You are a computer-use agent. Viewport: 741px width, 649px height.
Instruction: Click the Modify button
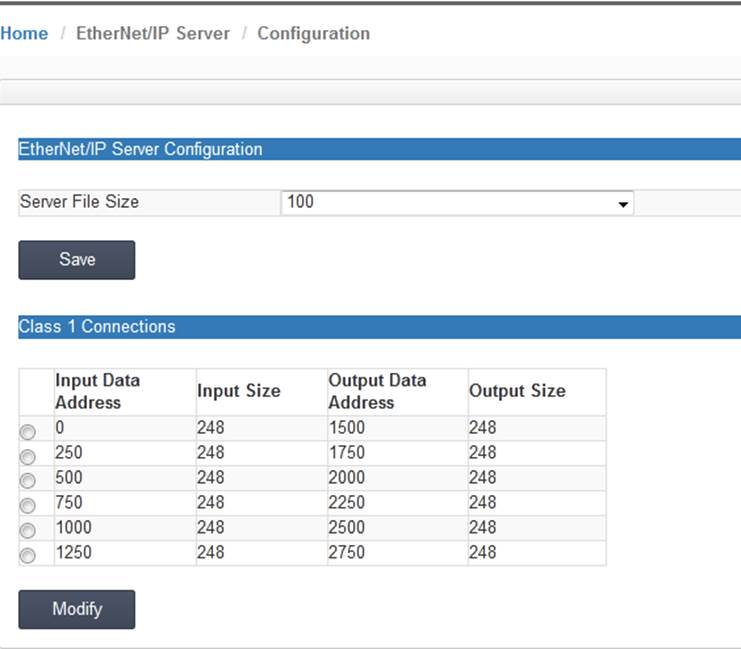click(77, 609)
